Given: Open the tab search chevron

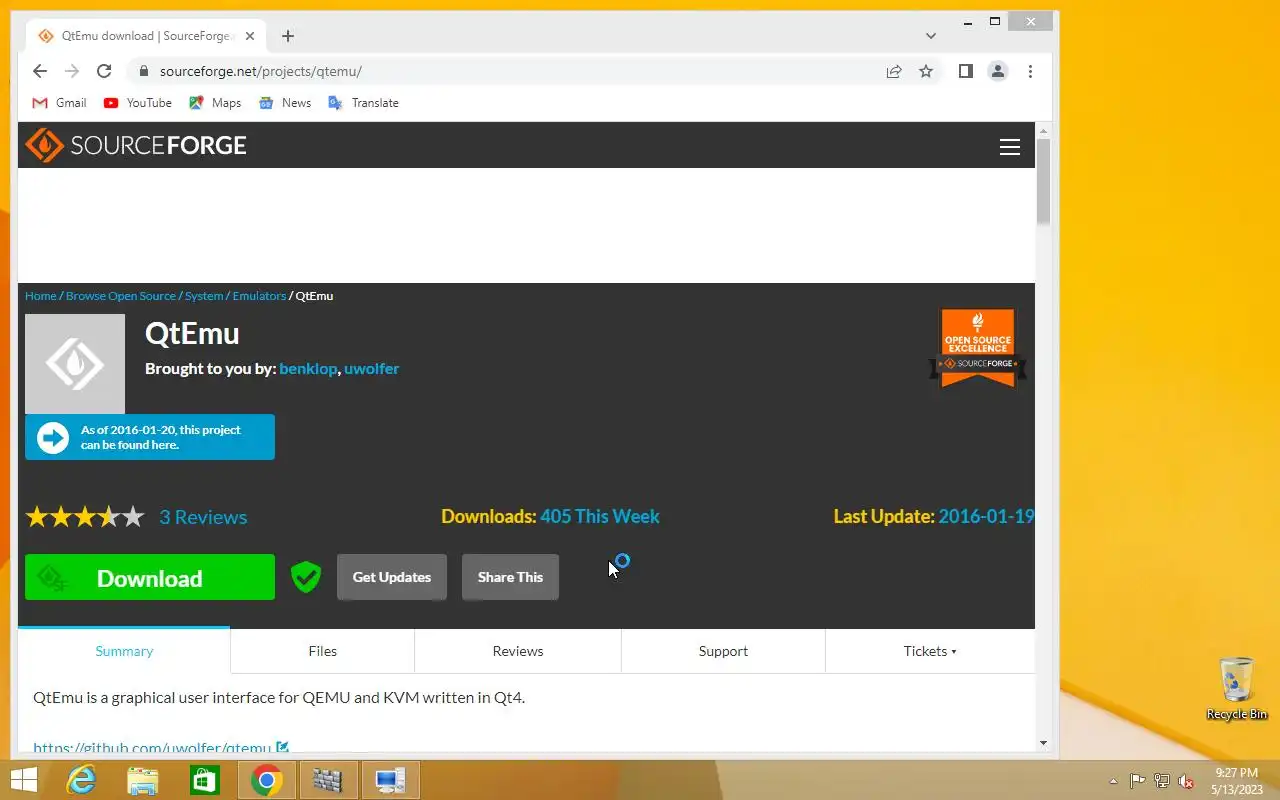Looking at the screenshot, I should point(931,36).
